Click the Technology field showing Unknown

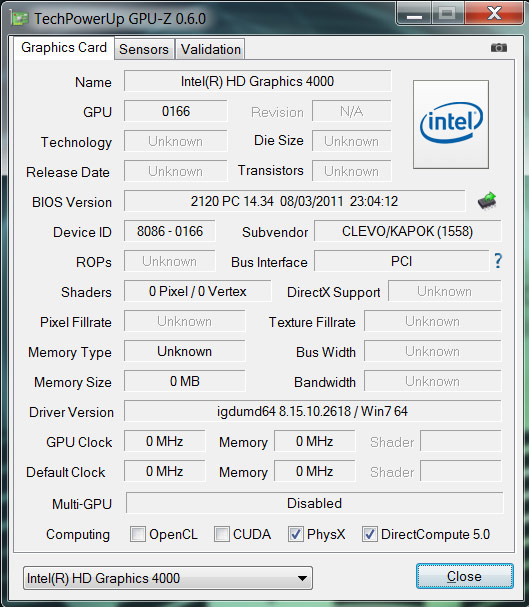pyautogui.click(x=176, y=141)
